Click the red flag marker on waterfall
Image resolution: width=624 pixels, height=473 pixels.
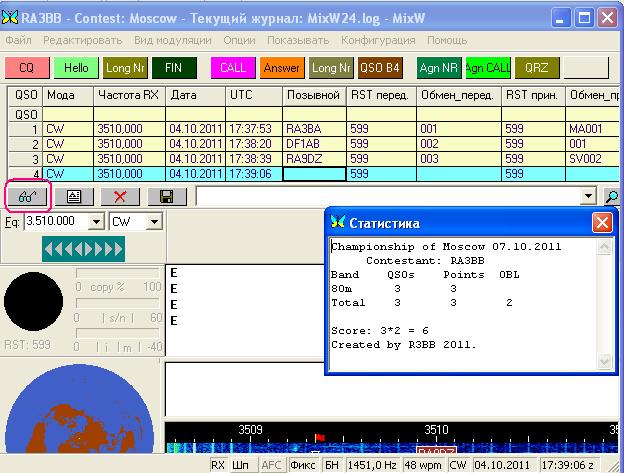(x=320, y=438)
